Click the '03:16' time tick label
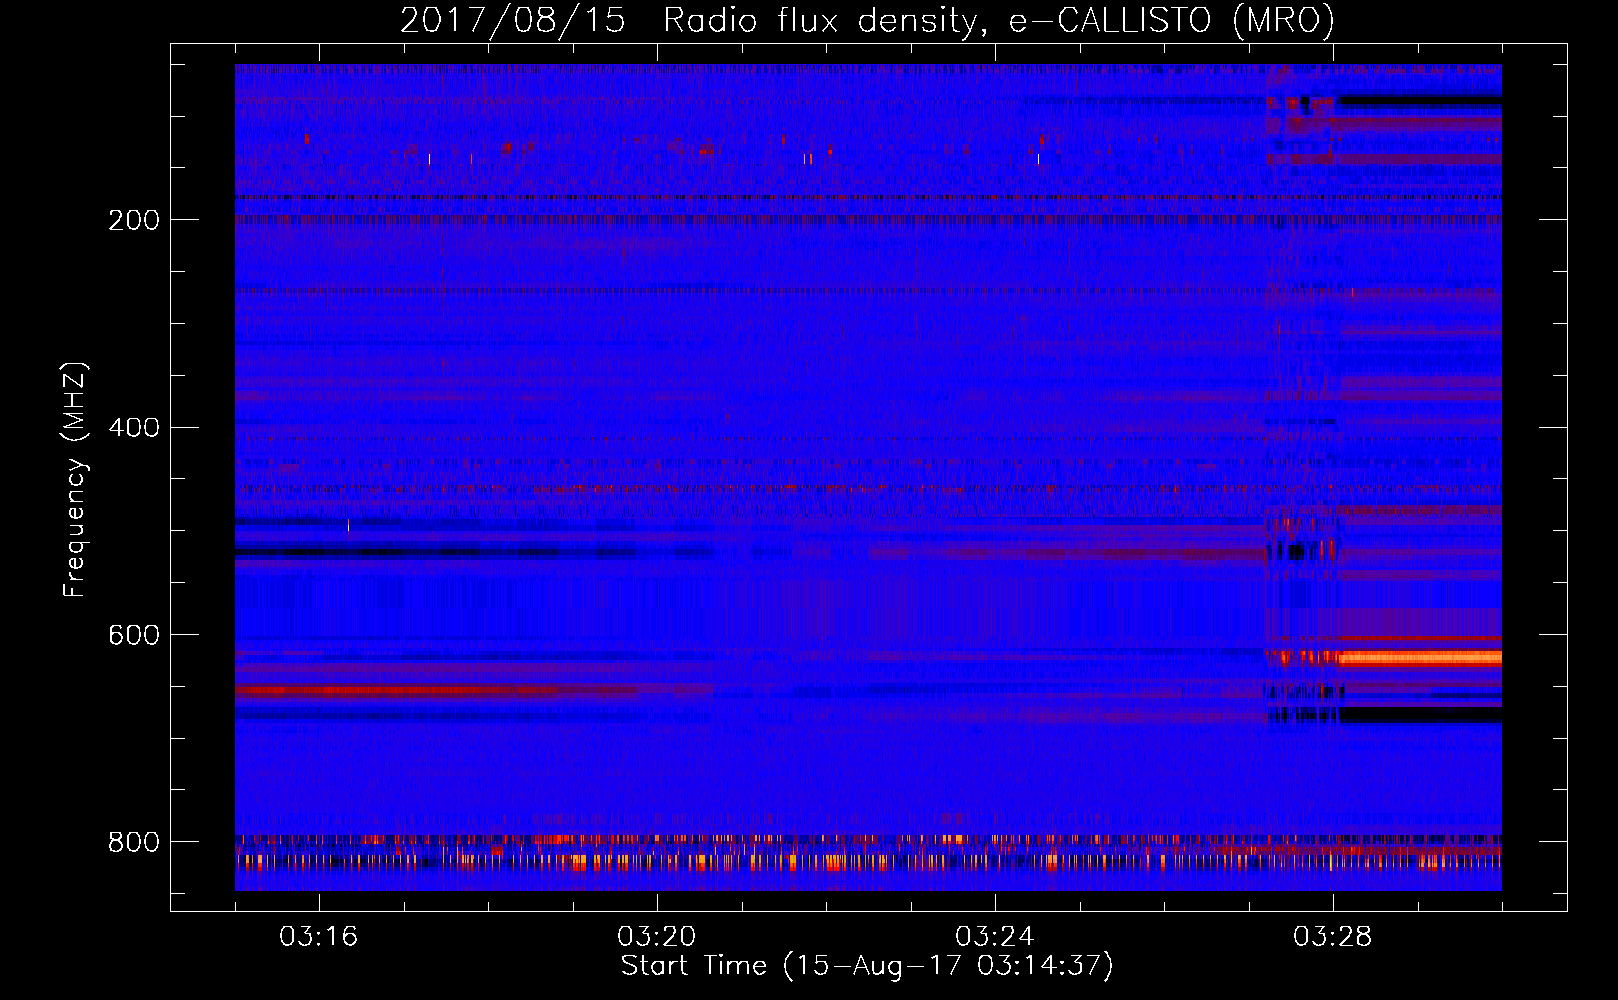This screenshot has height=1000, width=1618. [x=318, y=937]
